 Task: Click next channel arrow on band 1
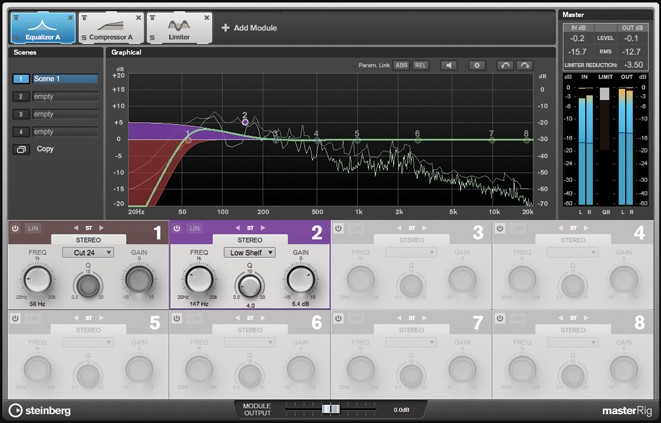(101, 228)
